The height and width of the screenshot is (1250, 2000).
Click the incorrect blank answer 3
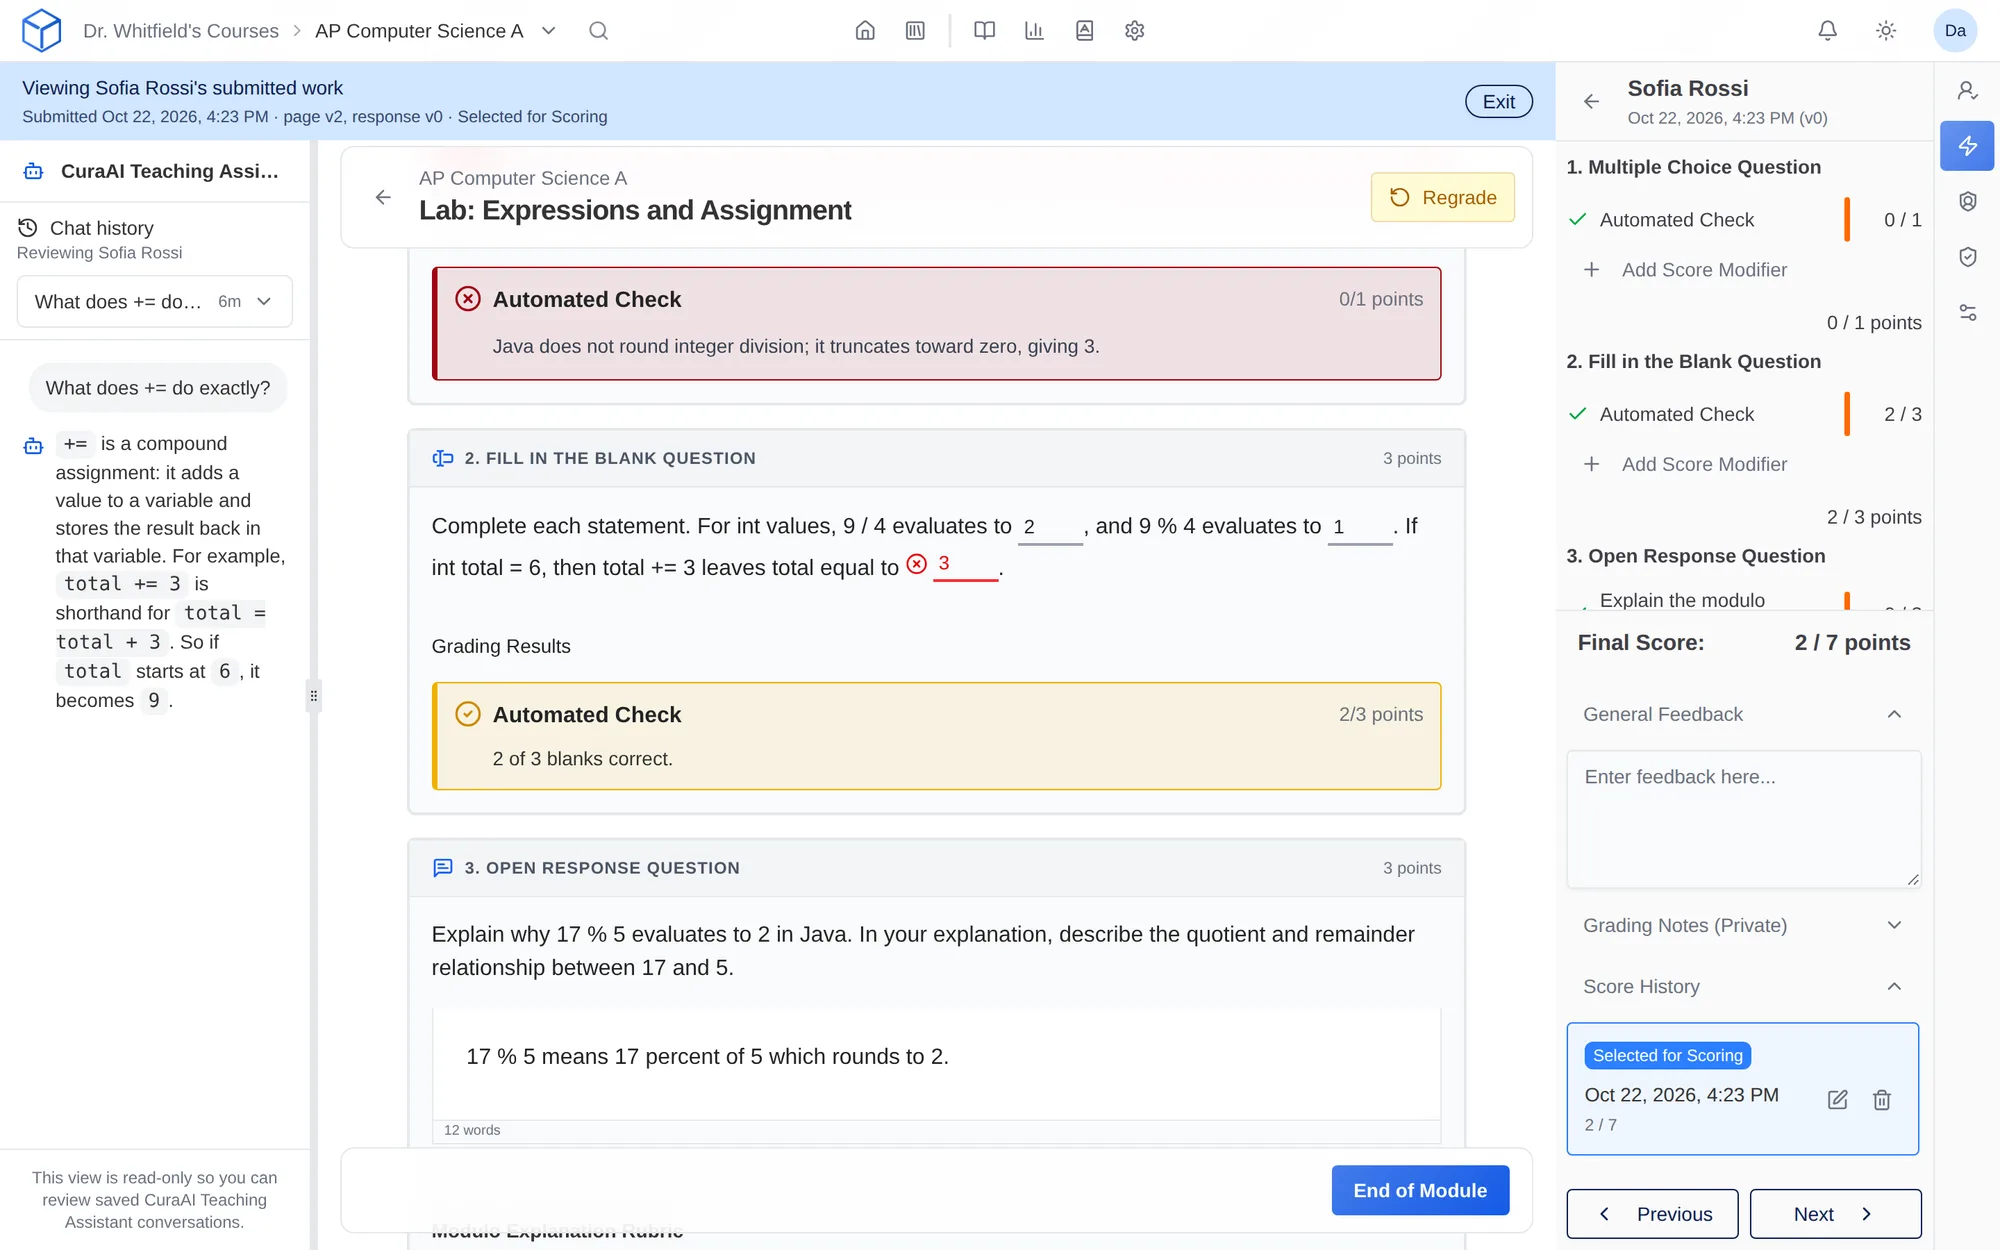click(x=965, y=564)
